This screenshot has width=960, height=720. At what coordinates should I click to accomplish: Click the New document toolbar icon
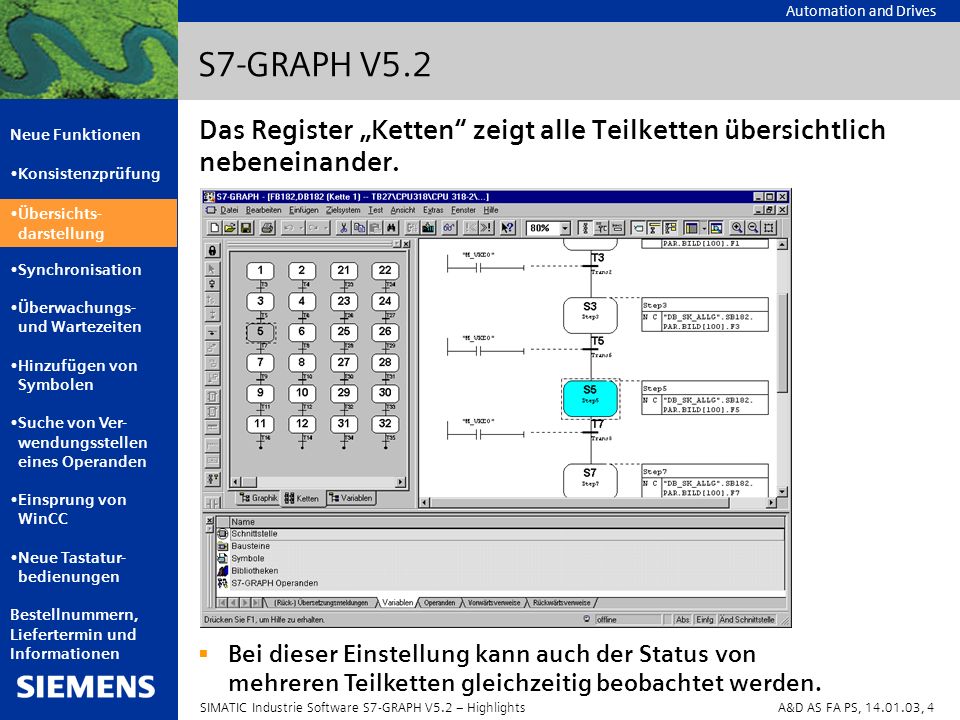(x=214, y=228)
